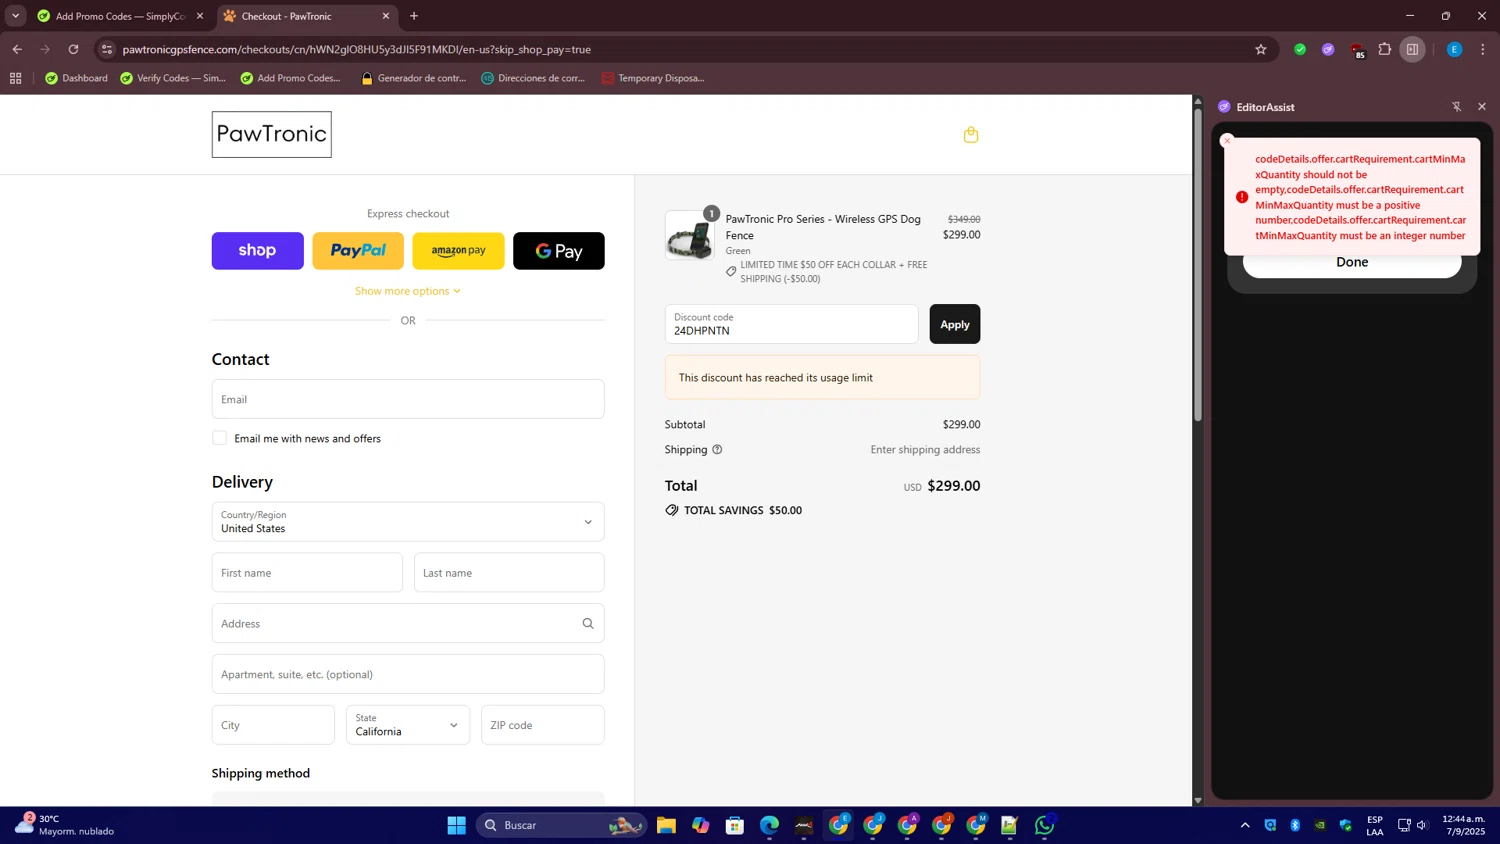Toggle the browser side panel icon
The image size is (1500, 844).
[1412, 49]
